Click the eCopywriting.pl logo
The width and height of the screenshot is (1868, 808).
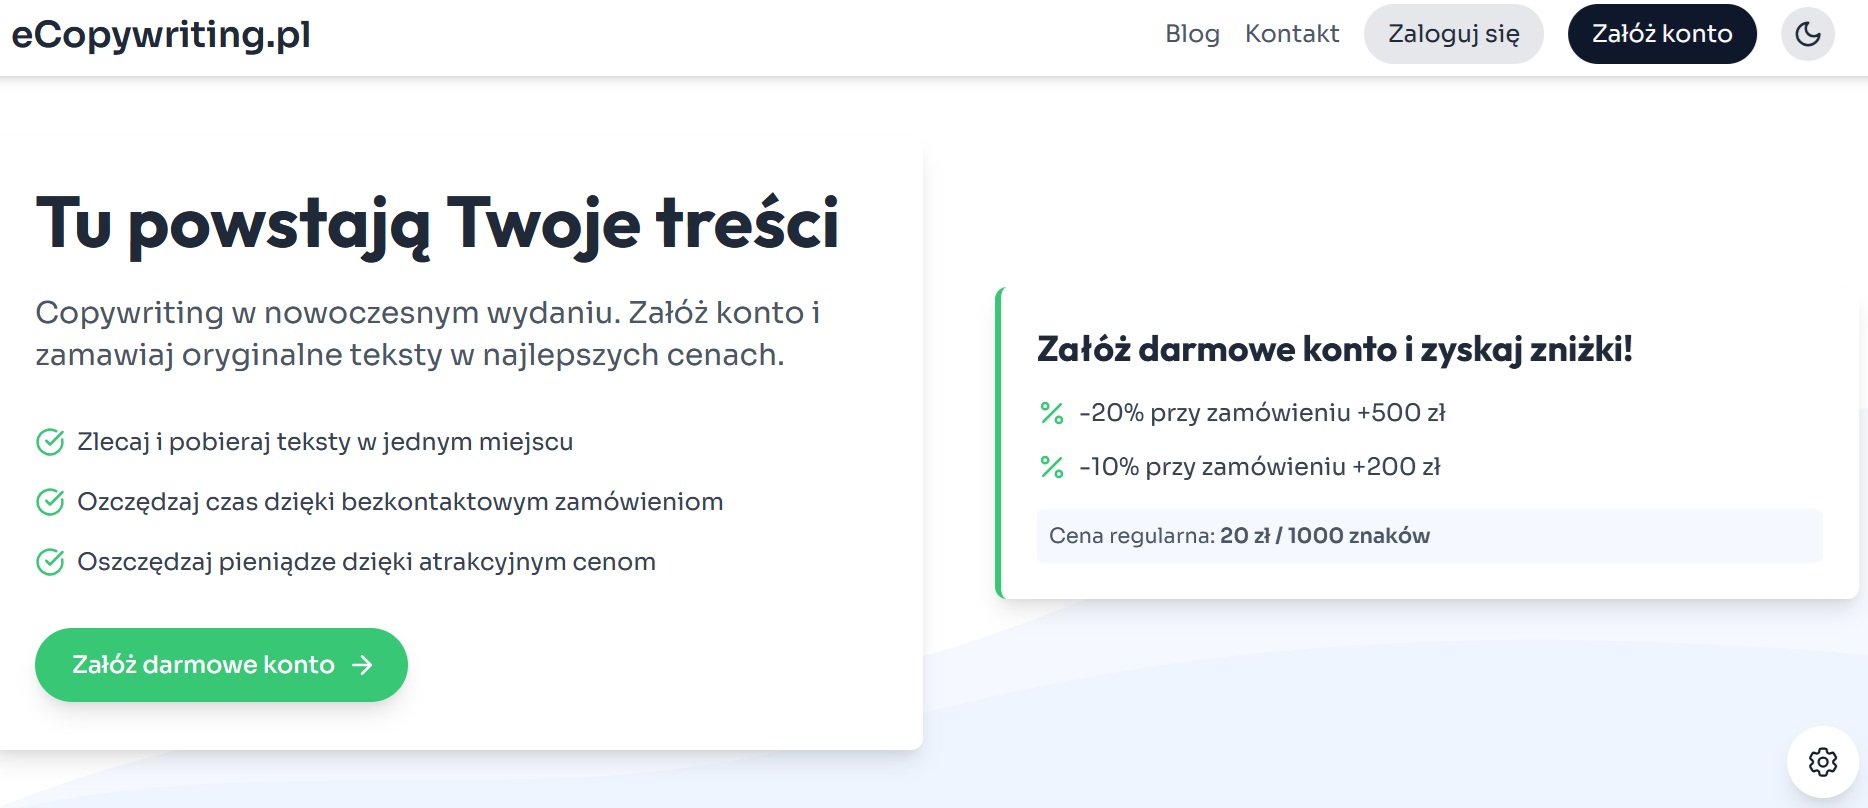pyautogui.click(x=159, y=33)
